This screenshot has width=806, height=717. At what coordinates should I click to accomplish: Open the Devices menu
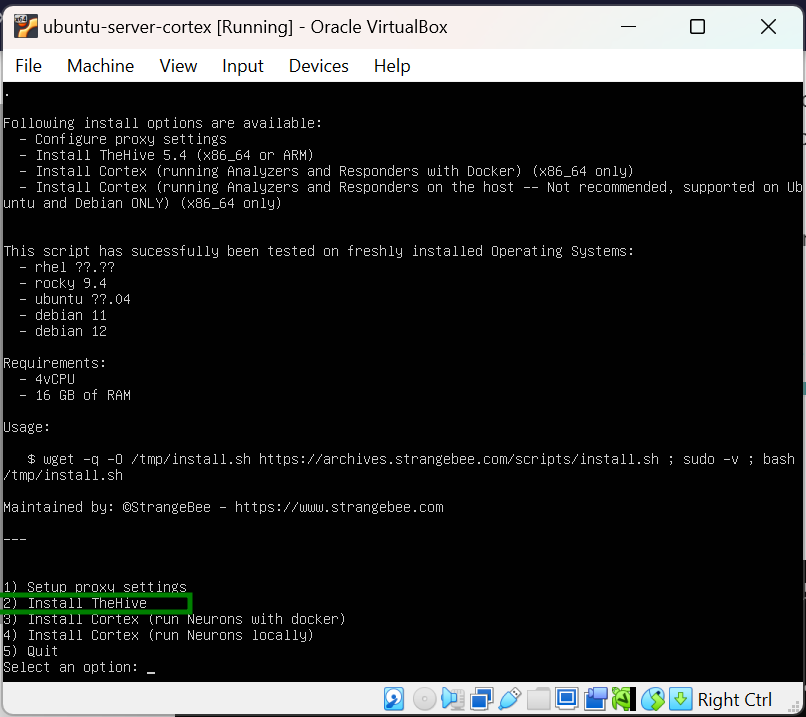[319, 66]
